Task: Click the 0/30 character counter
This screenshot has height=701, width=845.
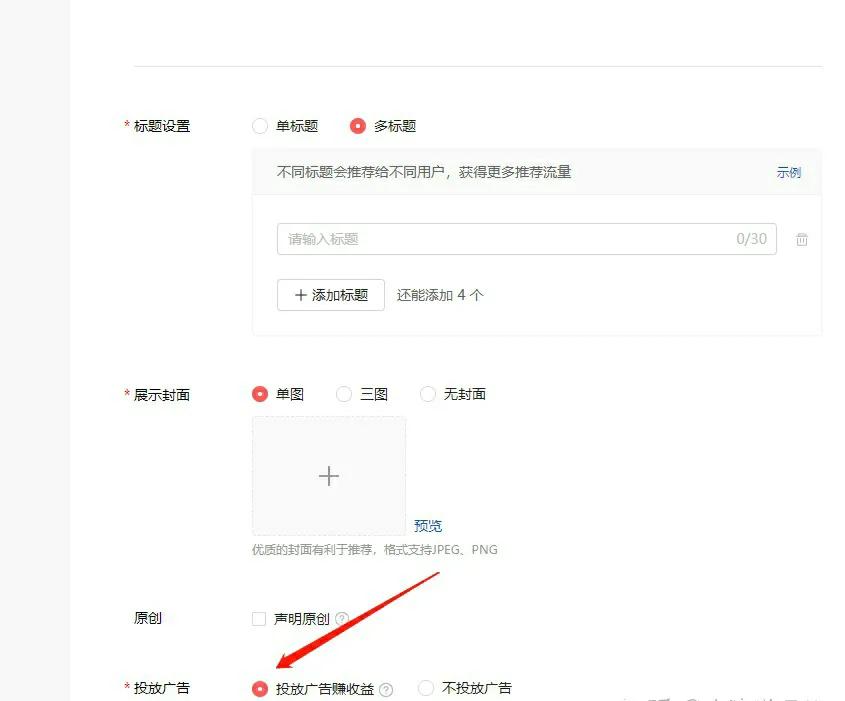Action: coord(752,239)
